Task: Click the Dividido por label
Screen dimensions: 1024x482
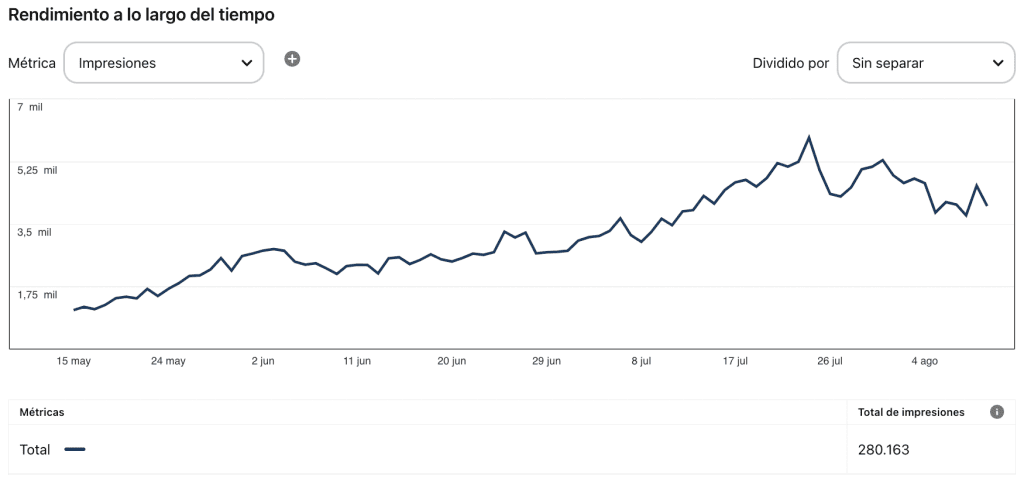Action: point(790,63)
